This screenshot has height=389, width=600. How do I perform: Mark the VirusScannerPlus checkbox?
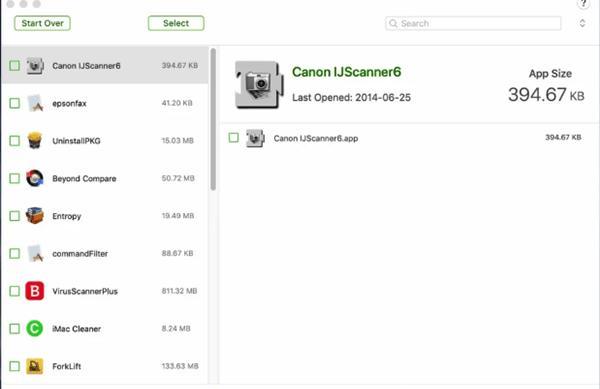tap(15, 291)
